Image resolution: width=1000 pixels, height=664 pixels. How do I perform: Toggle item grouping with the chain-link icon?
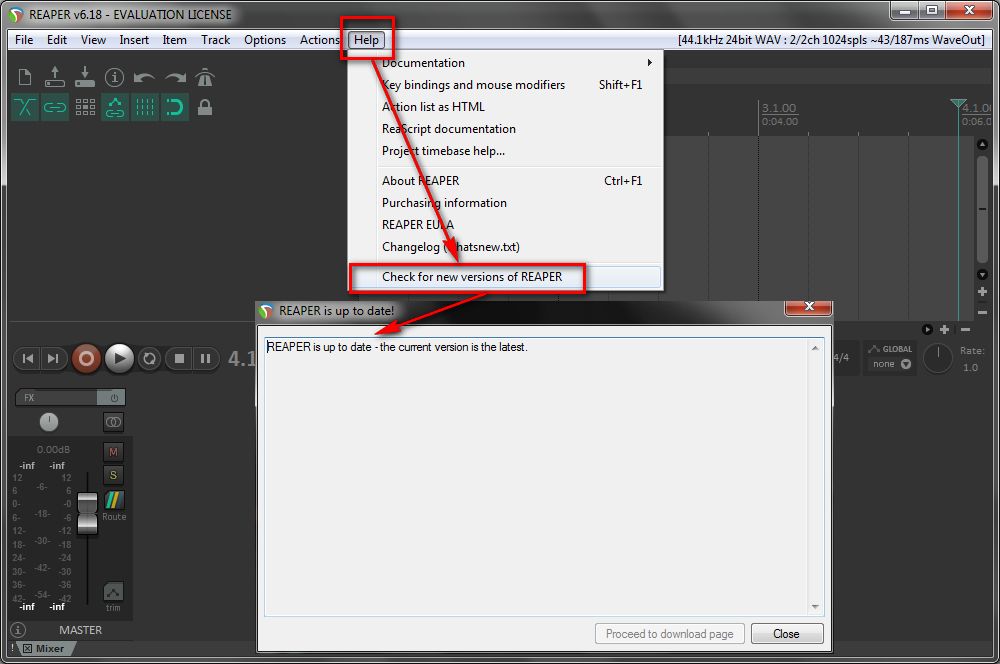pos(55,107)
